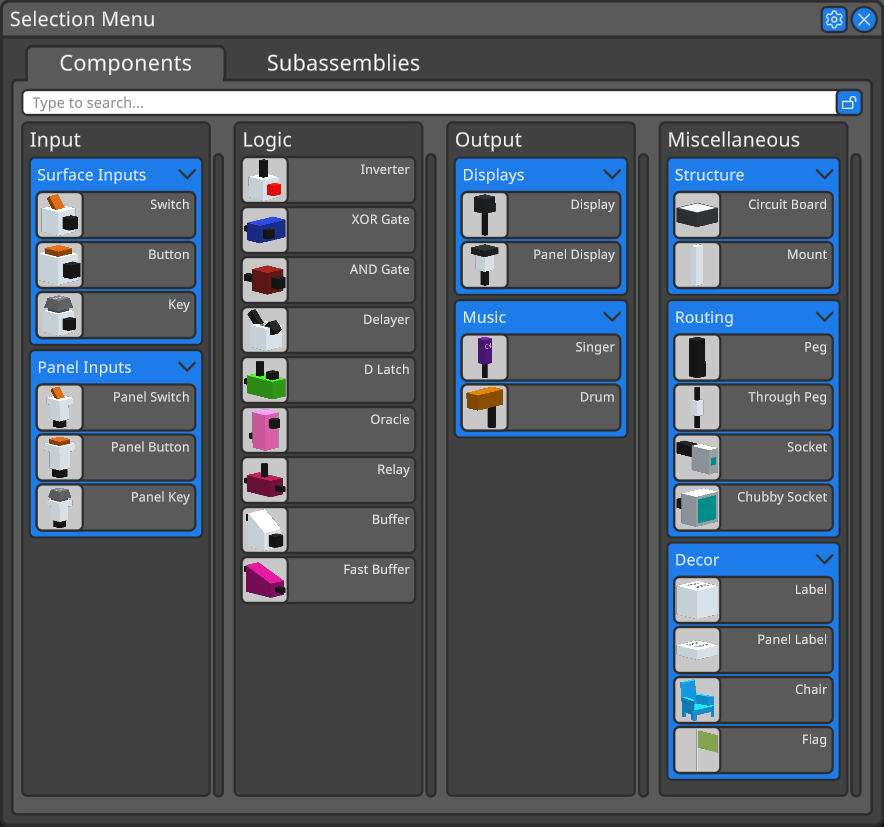Choose the green D Latch icon
This screenshot has height=827, width=884.
265,381
